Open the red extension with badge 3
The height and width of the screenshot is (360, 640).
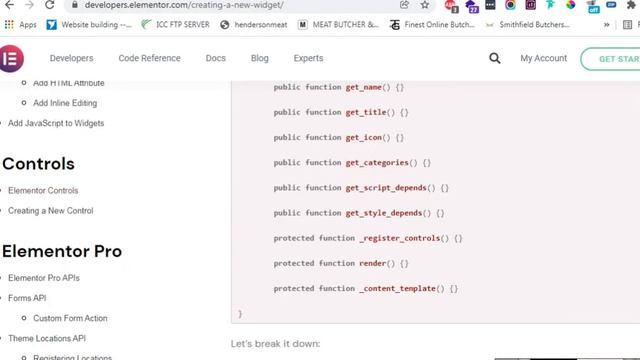tap(451, 6)
